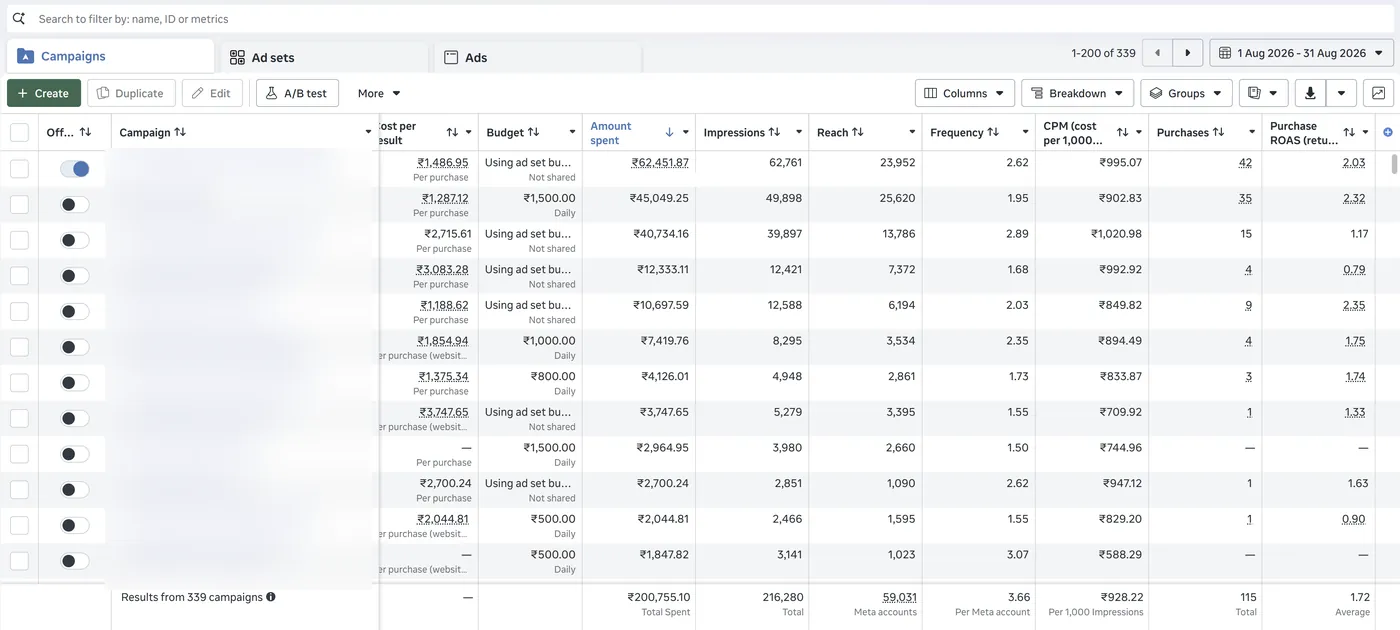Toggle off the first active campaign switch
This screenshot has height=630, width=1400.
(74, 169)
